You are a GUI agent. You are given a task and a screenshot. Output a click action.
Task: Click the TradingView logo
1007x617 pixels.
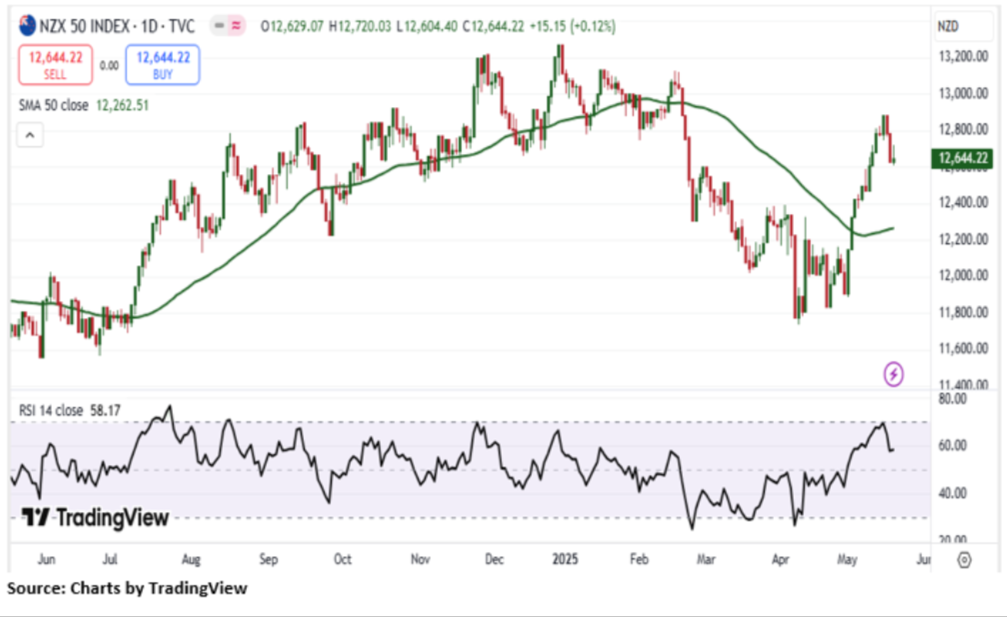pos(95,517)
